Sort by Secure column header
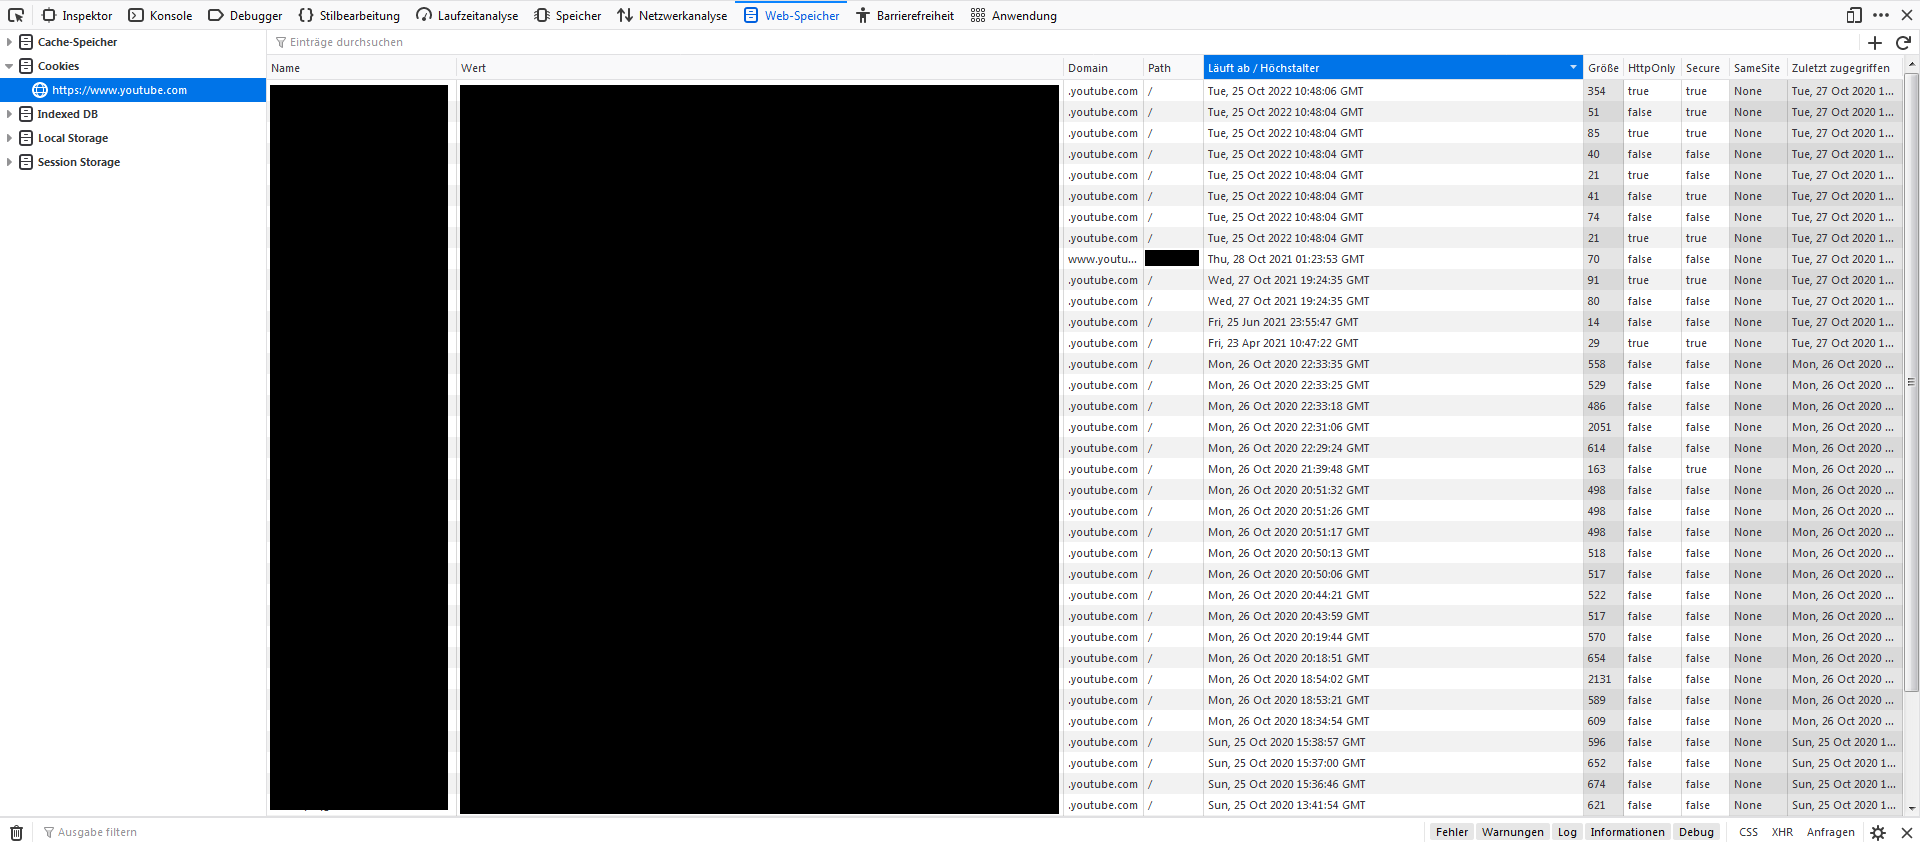The height and width of the screenshot is (846, 1920). click(x=1705, y=68)
